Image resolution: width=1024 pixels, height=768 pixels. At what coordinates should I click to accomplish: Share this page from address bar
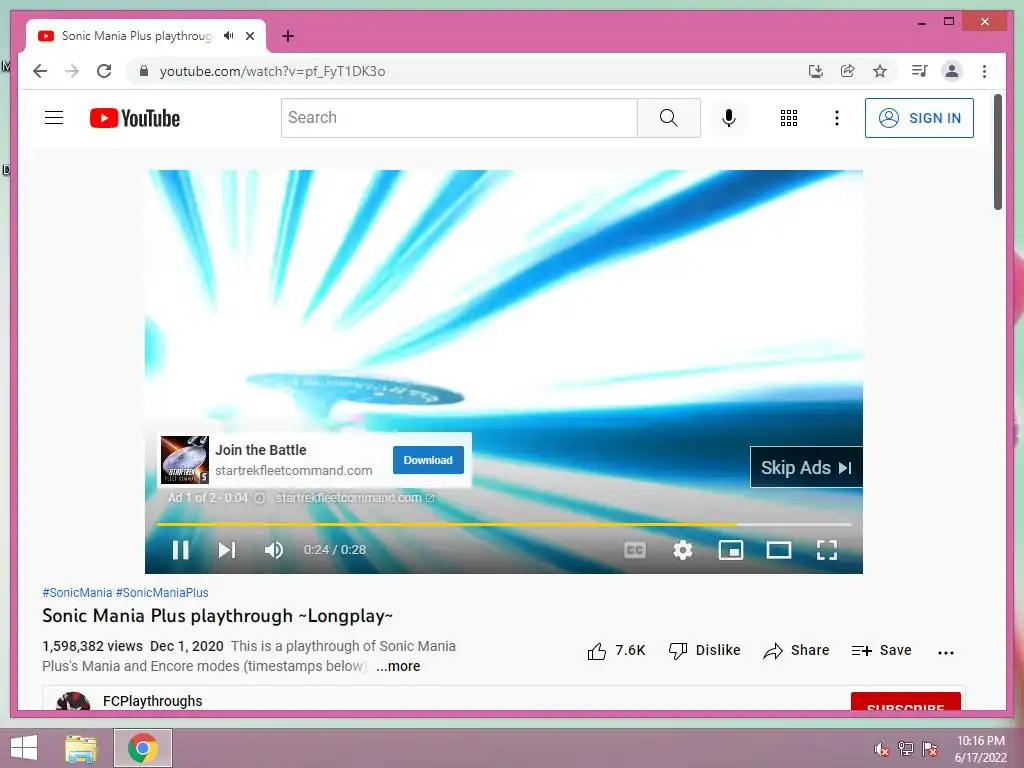(848, 71)
